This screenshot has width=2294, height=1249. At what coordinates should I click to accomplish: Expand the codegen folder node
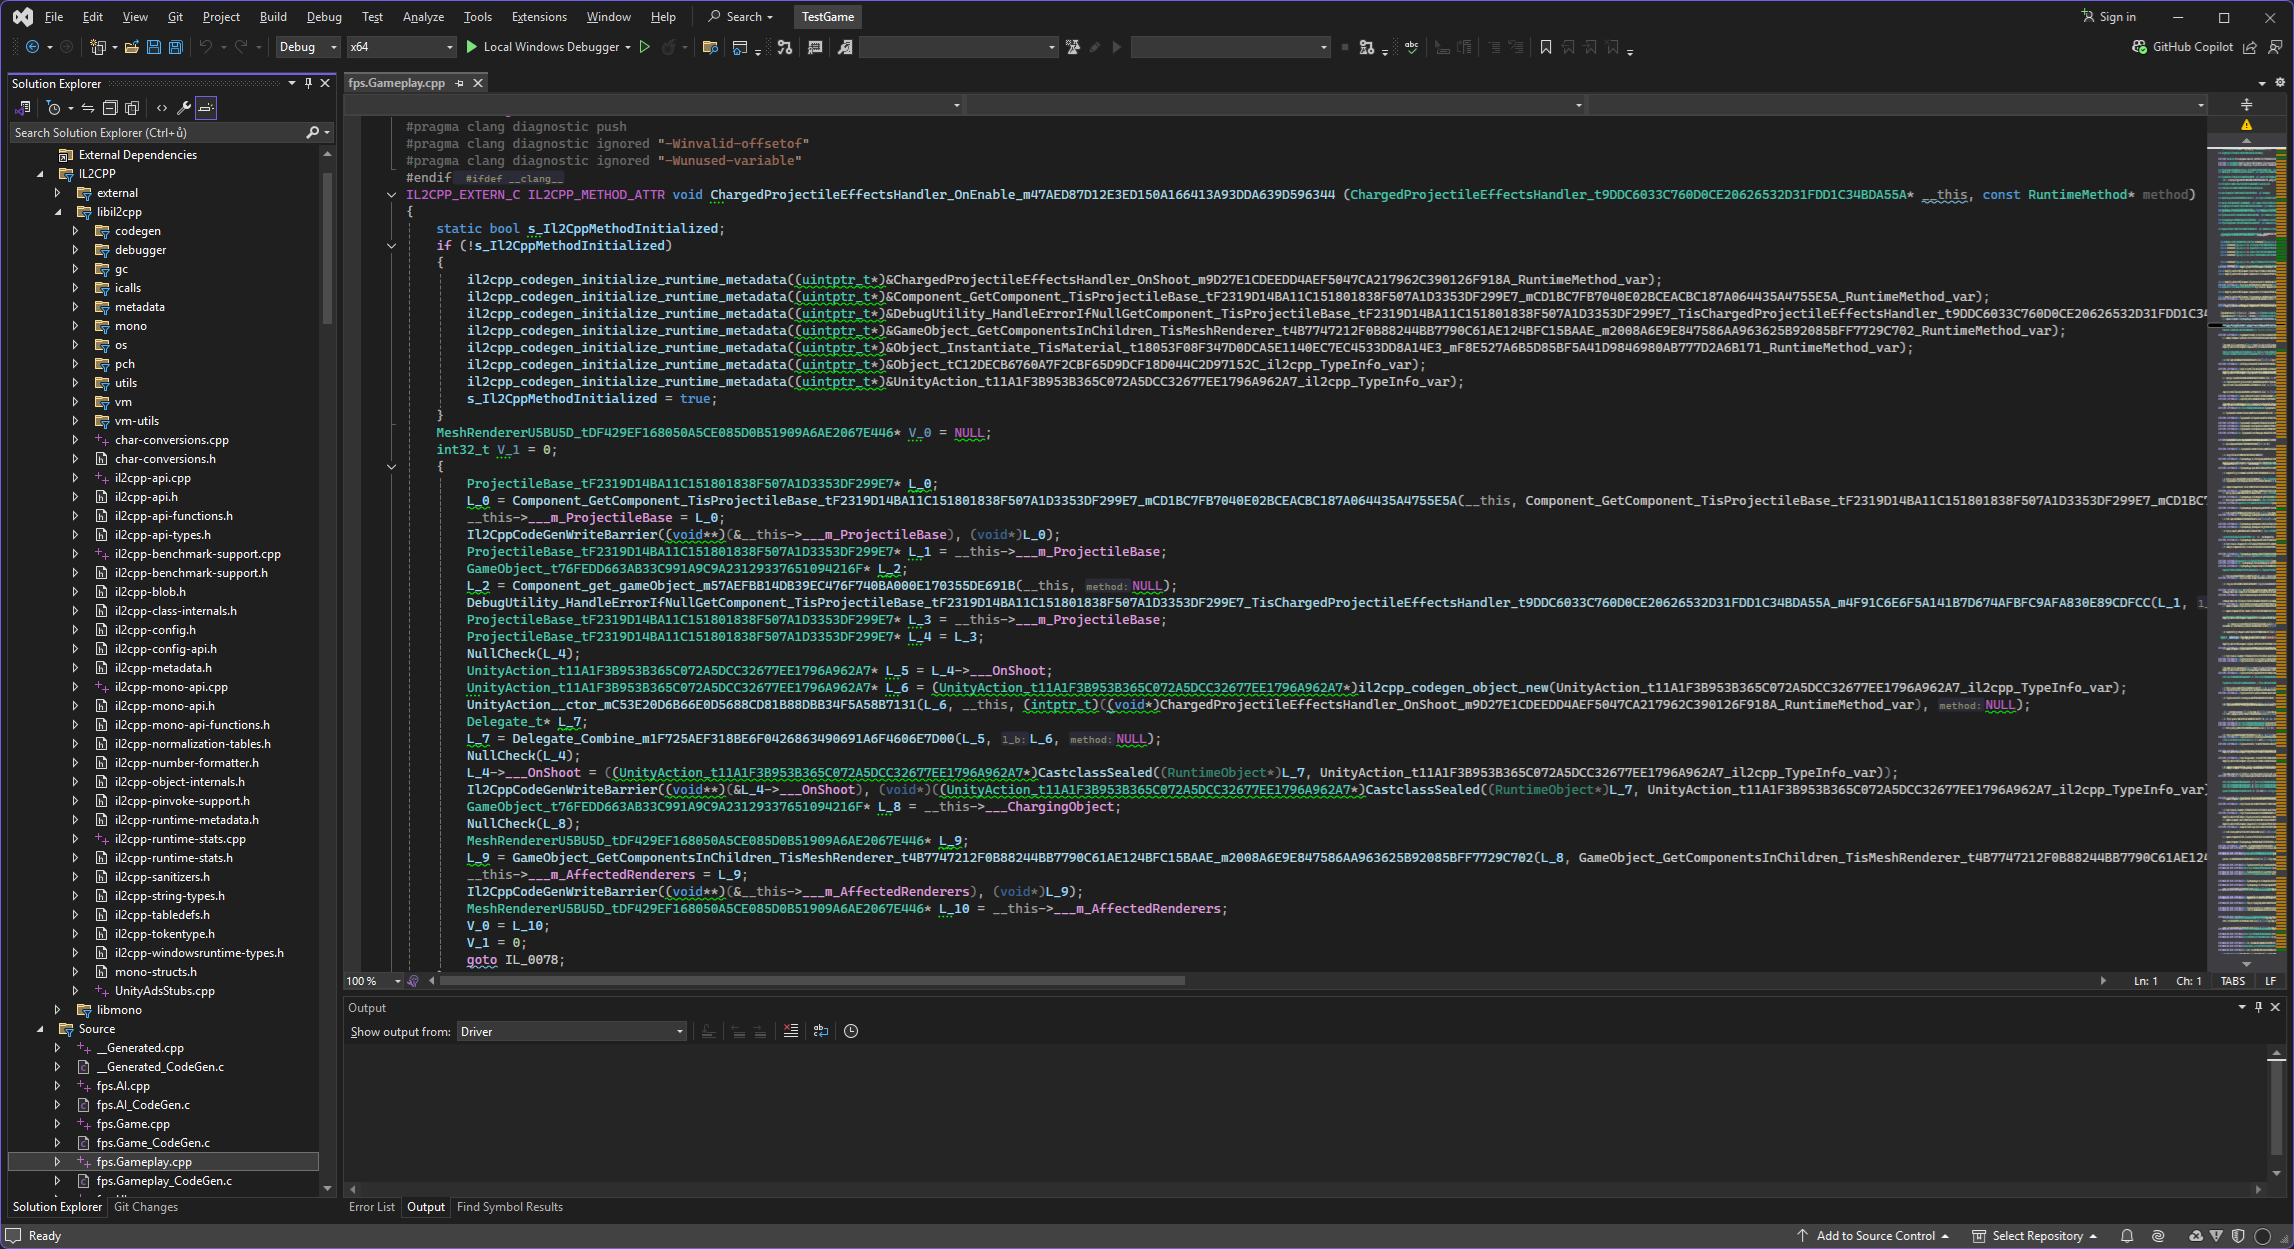pos(75,231)
